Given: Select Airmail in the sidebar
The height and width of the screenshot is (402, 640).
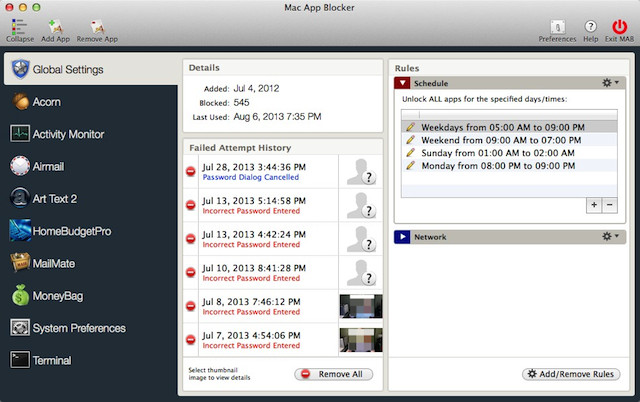Looking at the screenshot, I should 91,166.
